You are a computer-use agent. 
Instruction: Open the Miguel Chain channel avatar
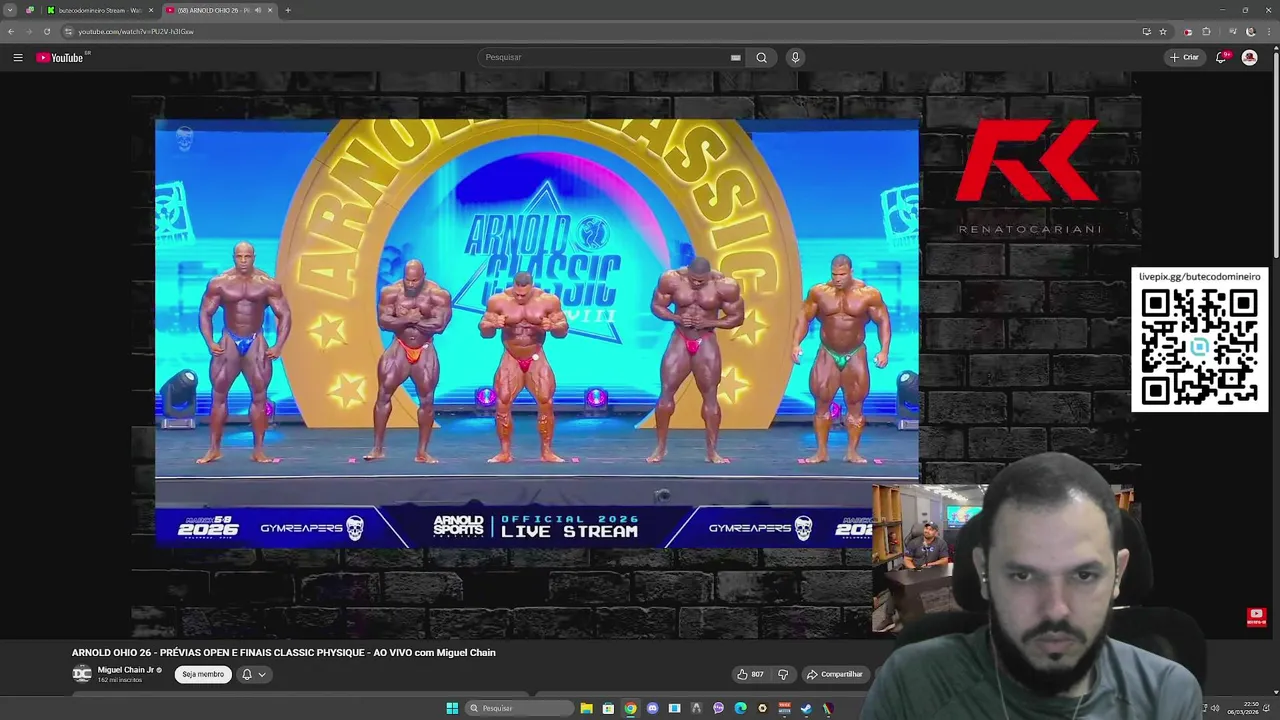click(82, 674)
